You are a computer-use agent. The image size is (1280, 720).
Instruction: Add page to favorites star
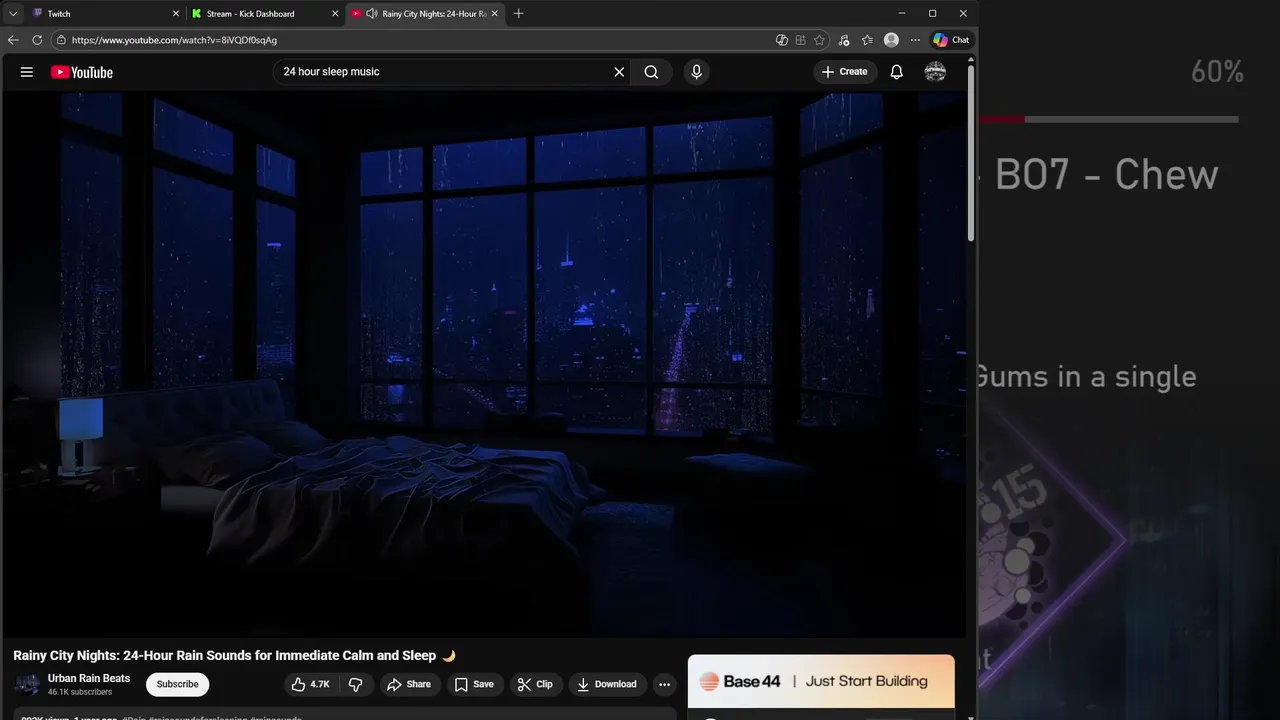(819, 40)
